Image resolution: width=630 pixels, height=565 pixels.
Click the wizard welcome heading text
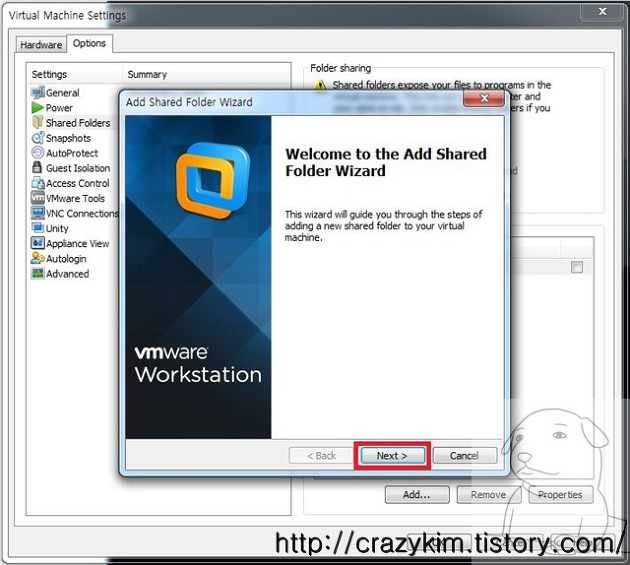click(x=386, y=162)
